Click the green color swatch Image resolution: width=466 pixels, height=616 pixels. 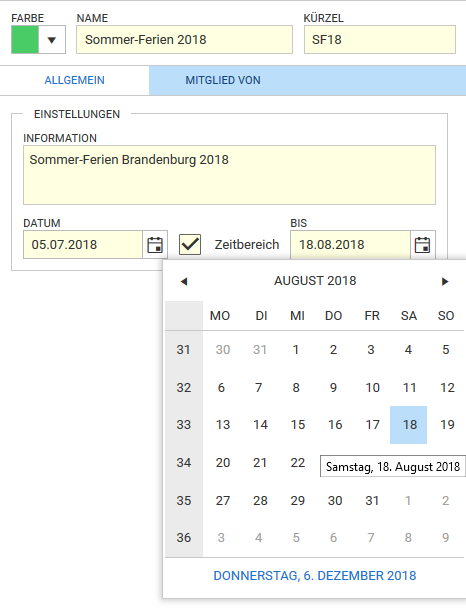click(25, 40)
